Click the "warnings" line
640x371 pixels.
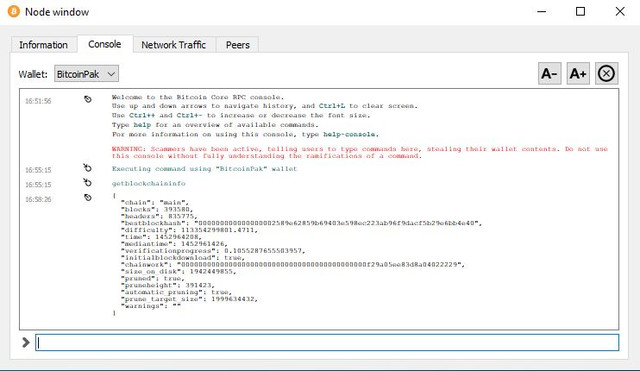pyautogui.click(x=151, y=306)
